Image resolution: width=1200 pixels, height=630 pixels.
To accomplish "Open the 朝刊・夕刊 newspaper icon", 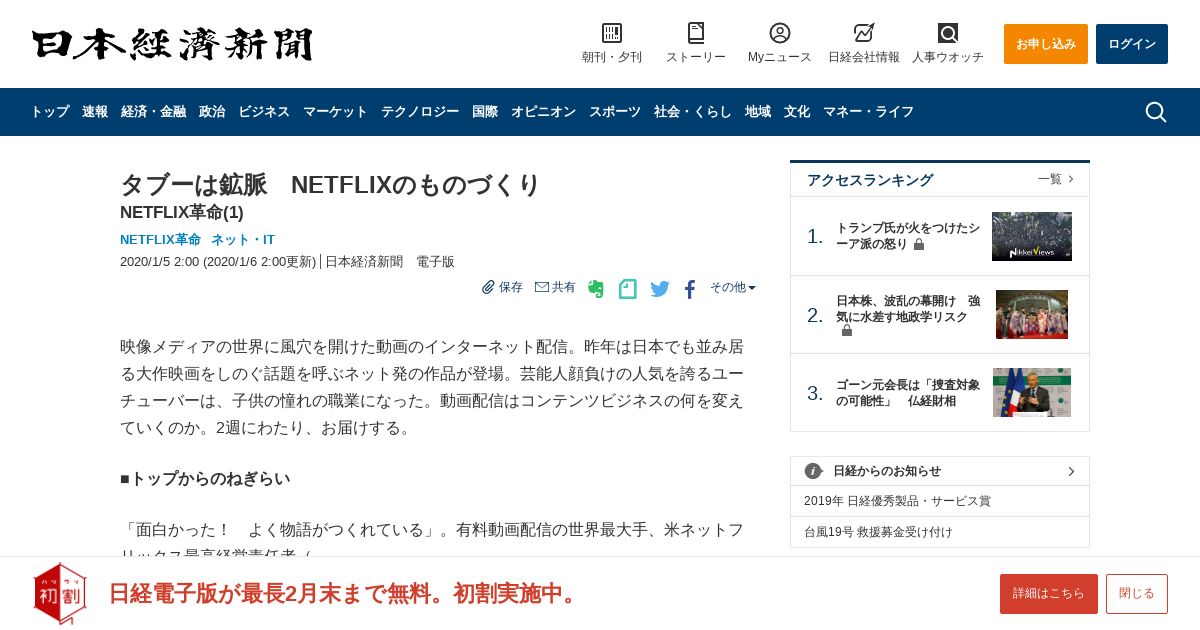I will (x=612, y=33).
